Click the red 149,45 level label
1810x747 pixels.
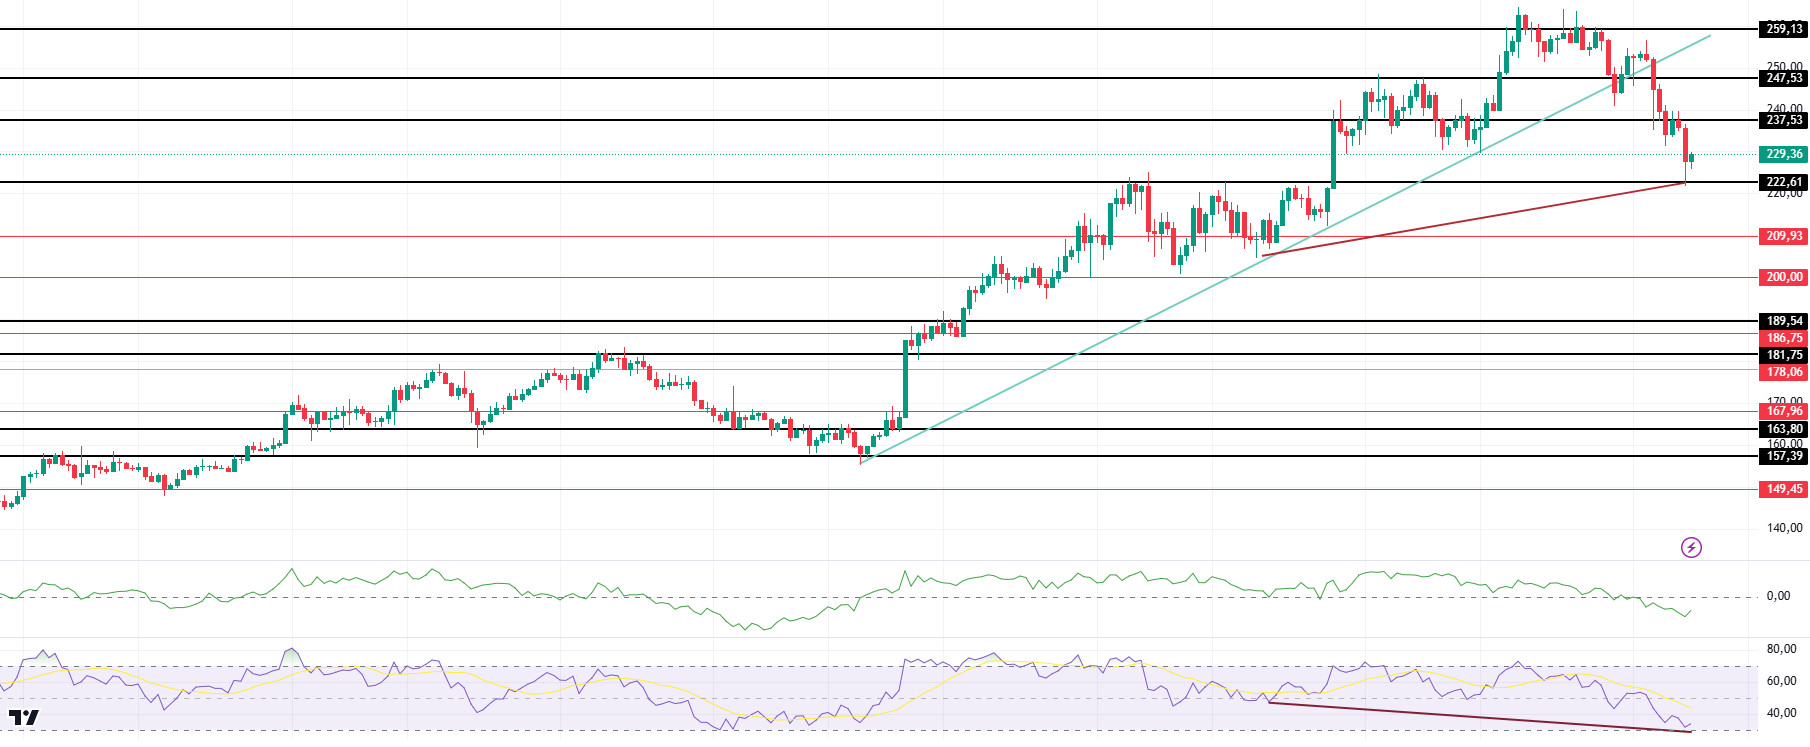click(1783, 489)
